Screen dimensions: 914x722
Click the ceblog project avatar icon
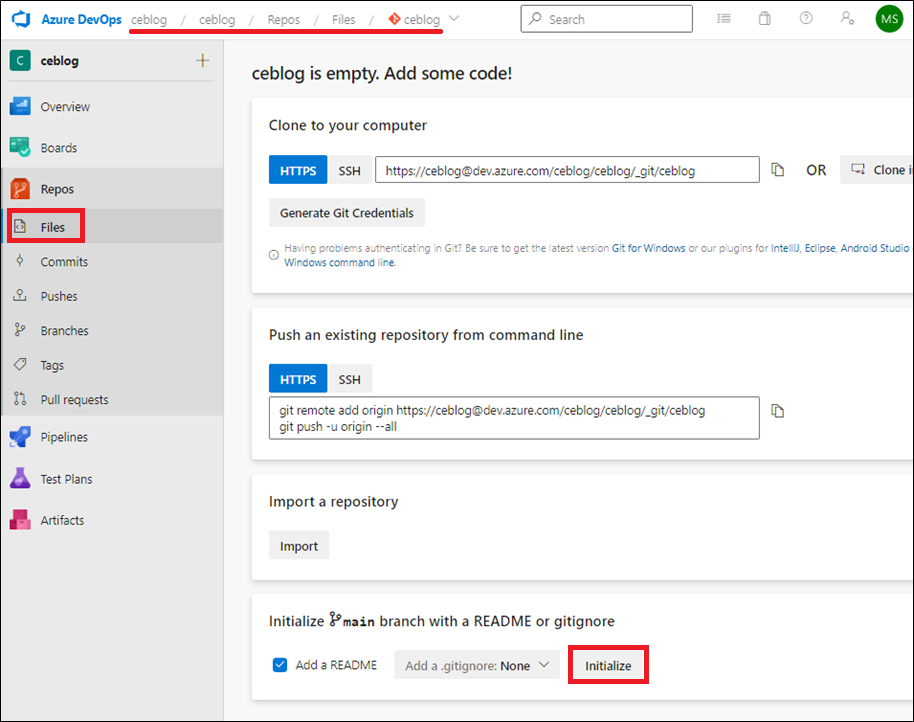20,60
